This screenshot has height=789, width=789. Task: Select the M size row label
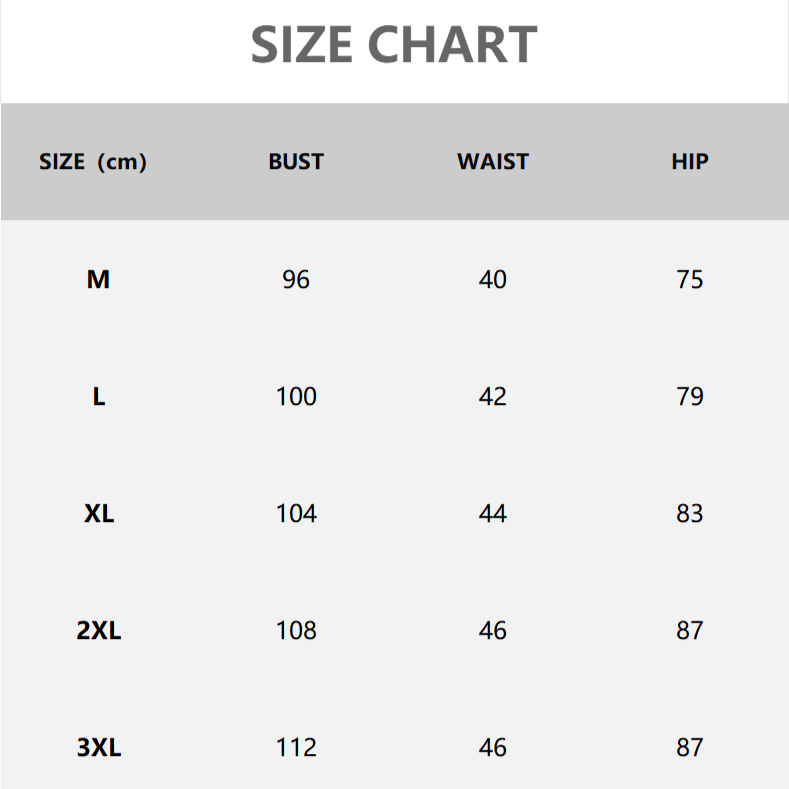(98, 280)
